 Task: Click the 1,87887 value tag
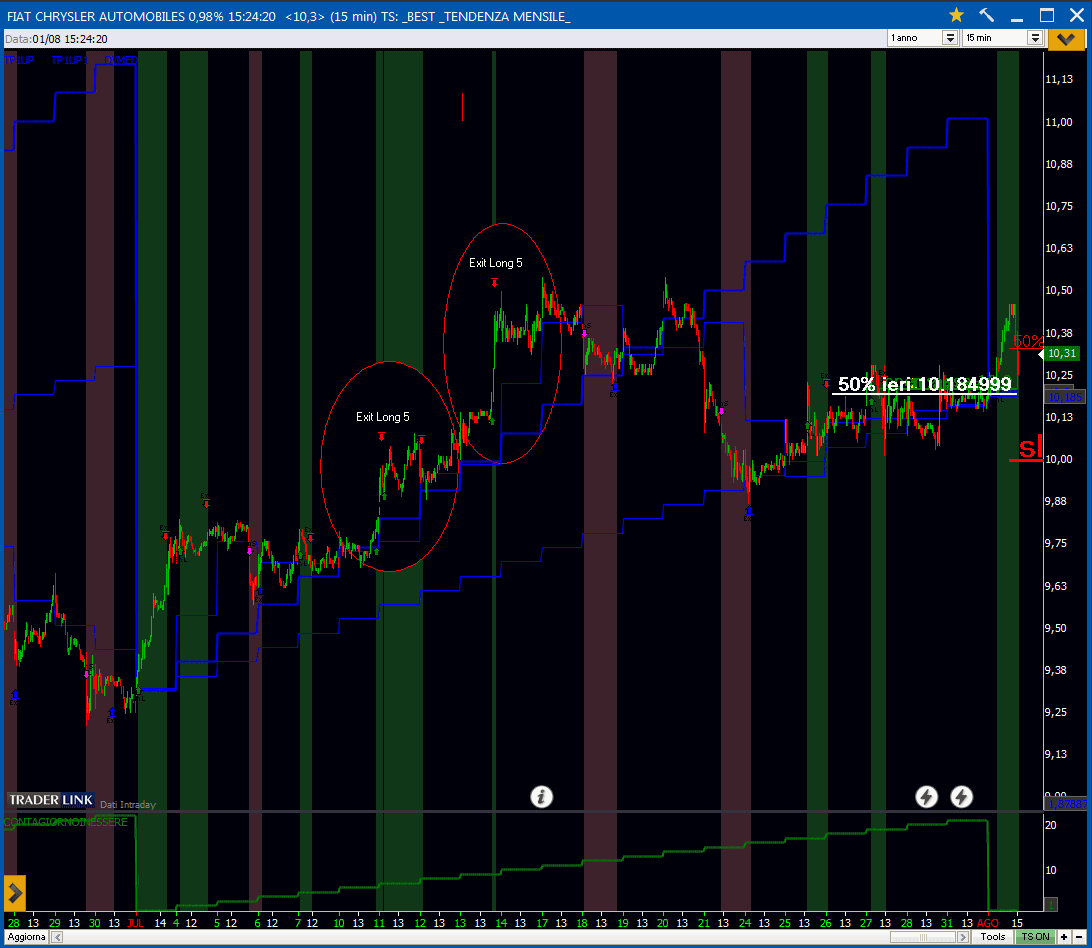[x=1066, y=804]
